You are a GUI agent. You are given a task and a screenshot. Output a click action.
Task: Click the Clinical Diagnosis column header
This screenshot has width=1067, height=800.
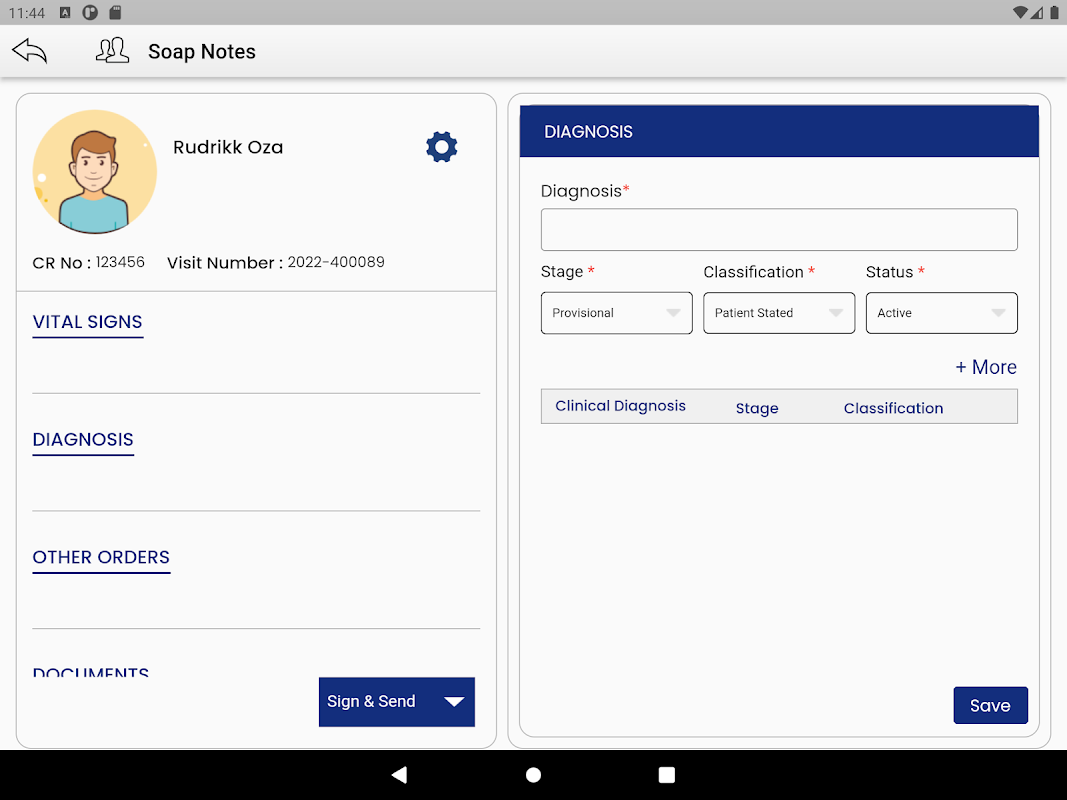pyautogui.click(x=620, y=406)
